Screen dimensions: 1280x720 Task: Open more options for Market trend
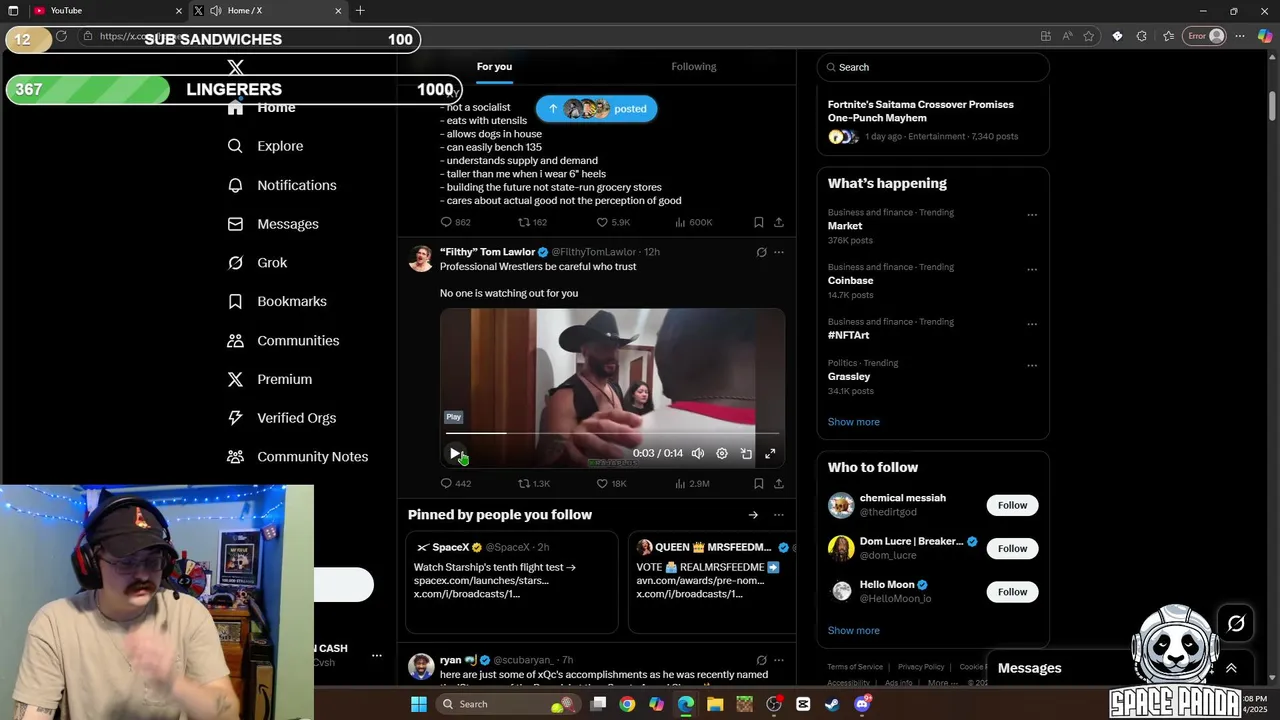(1032, 215)
